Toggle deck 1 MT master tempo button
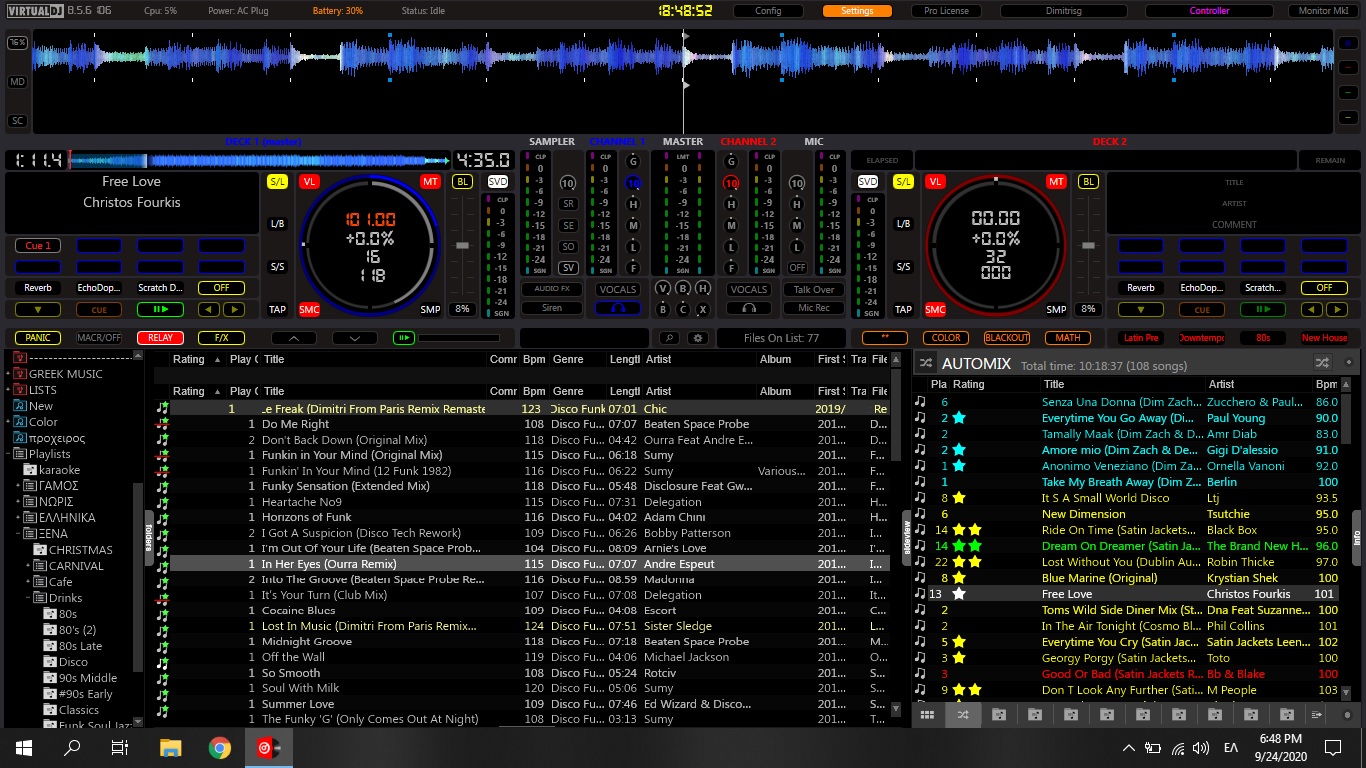The height and width of the screenshot is (768, 1366). [430, 181]
